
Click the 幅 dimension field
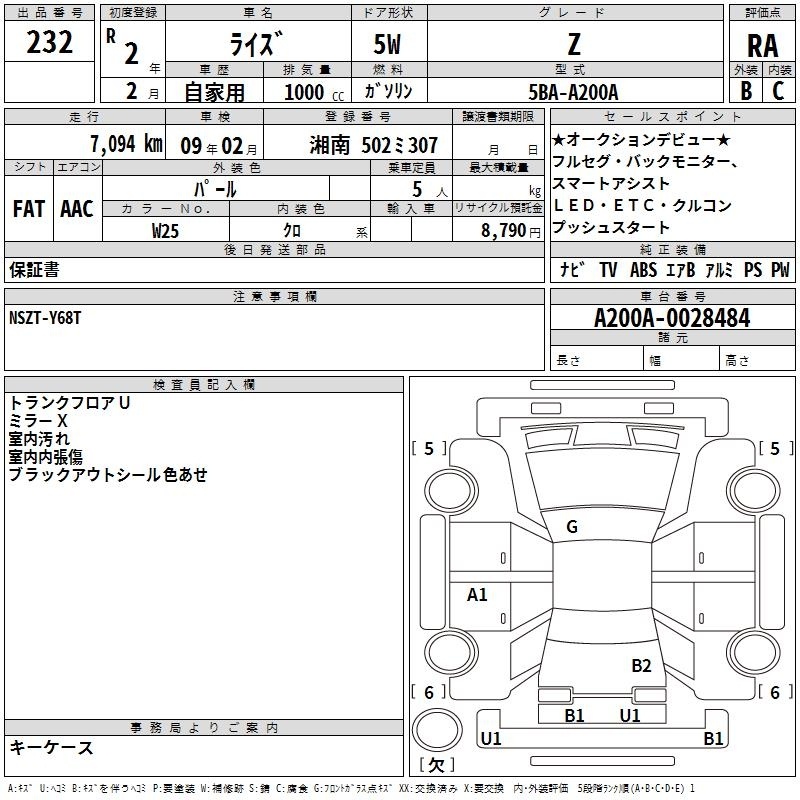[681, 360]
